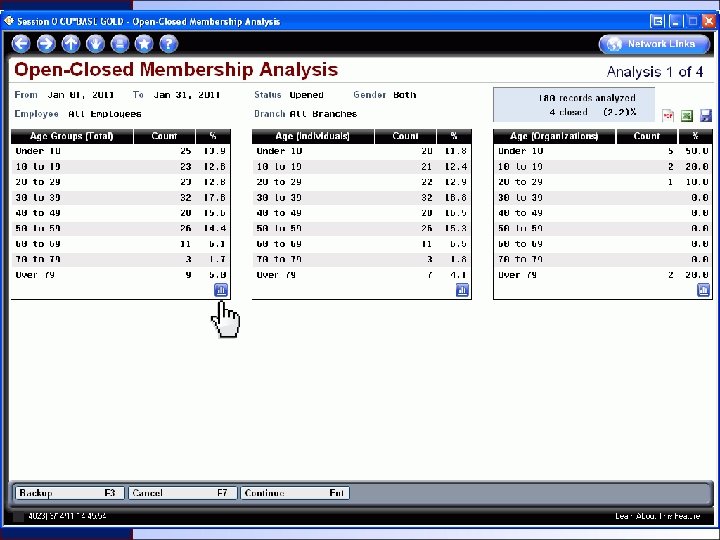Image resolution: width=720 pixels, height=540 pixels.
Task: Select '70 to 79' row in Age (Individuals)
Action: point(362,259)
